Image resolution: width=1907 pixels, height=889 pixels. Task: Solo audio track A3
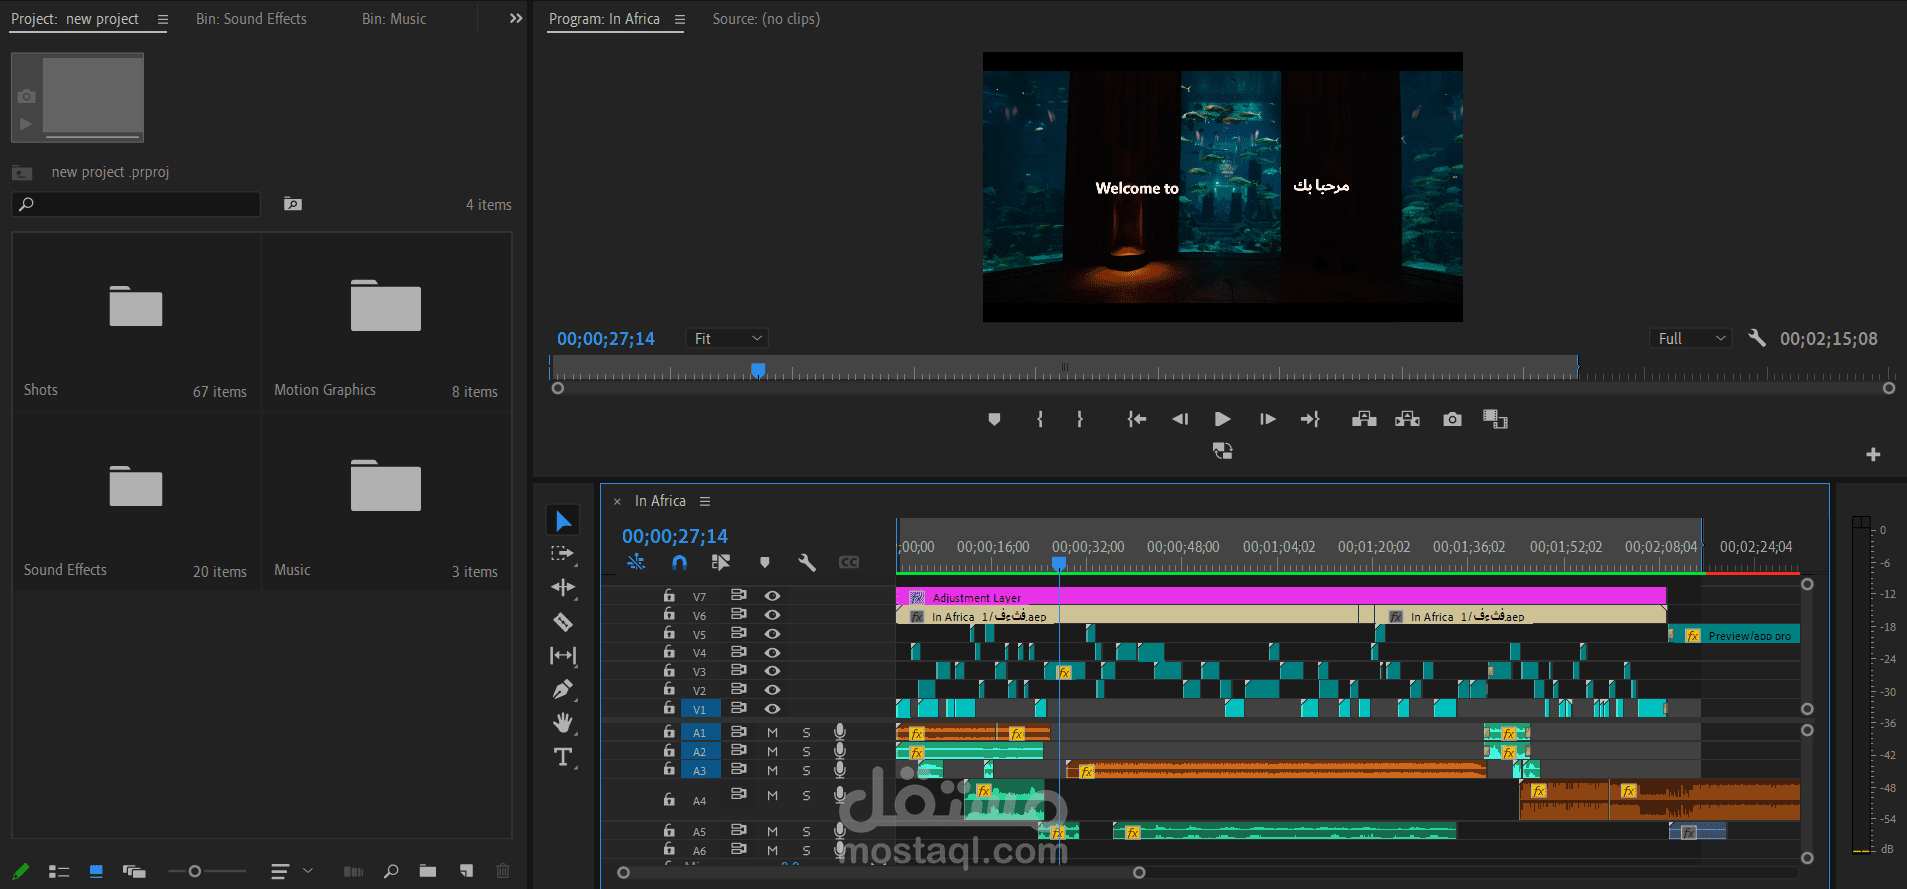[806, 770]
